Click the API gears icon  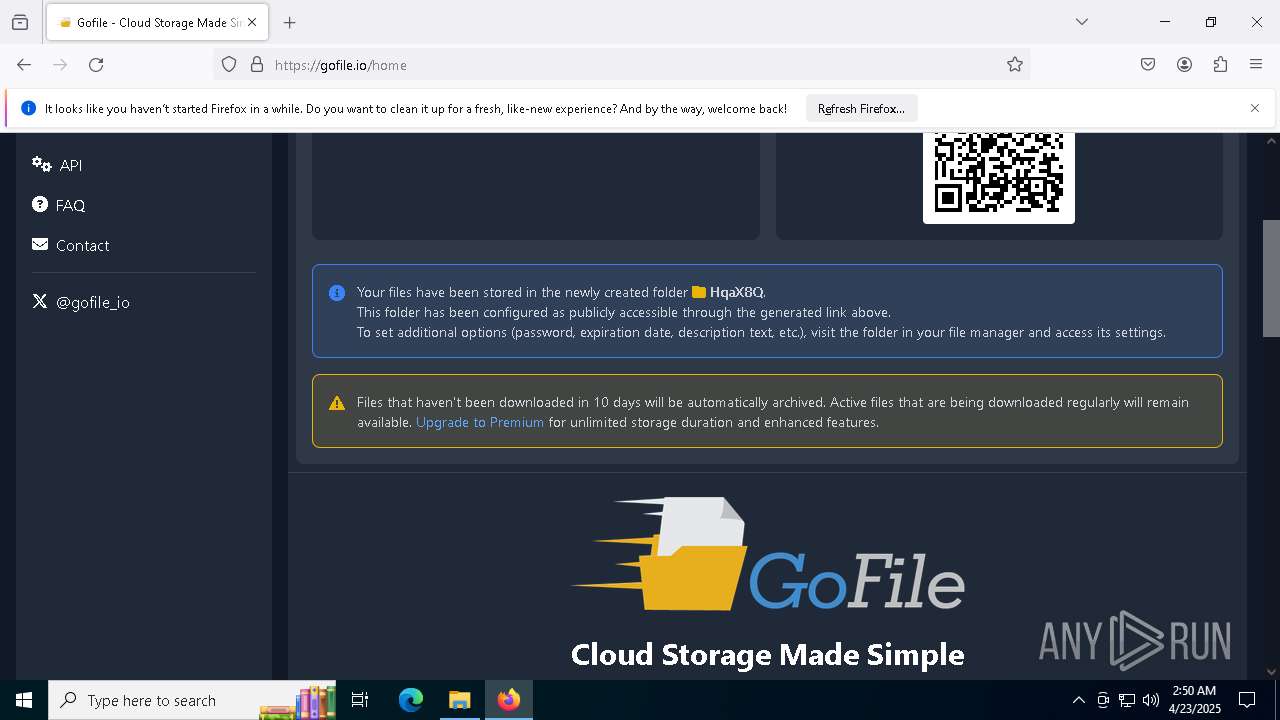tap(41, 164)
